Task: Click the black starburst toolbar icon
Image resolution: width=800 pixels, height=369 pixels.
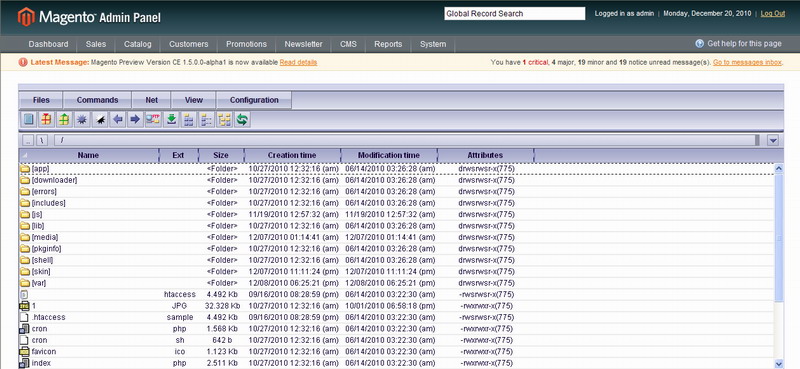Action: [x=100, y=119]
